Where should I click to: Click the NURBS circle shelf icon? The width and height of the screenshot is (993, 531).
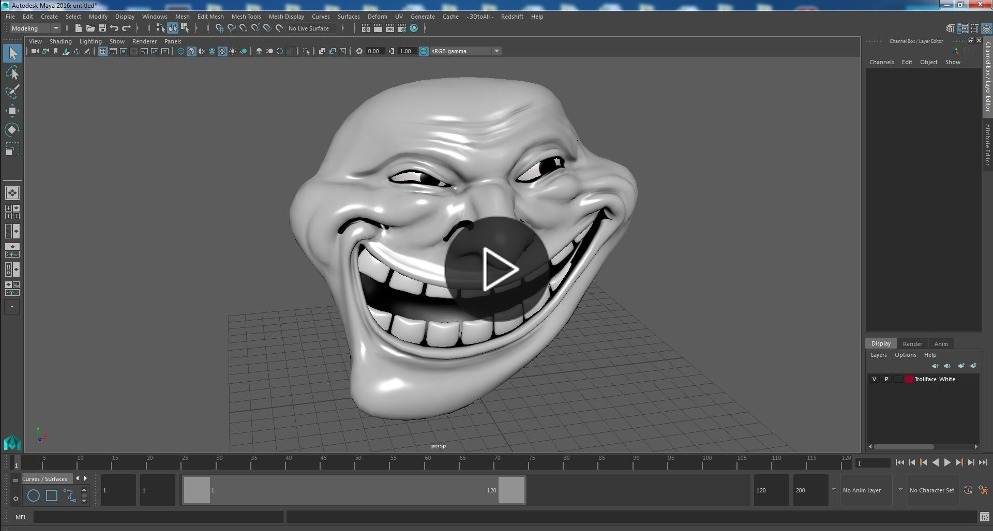tap(33, 495)
